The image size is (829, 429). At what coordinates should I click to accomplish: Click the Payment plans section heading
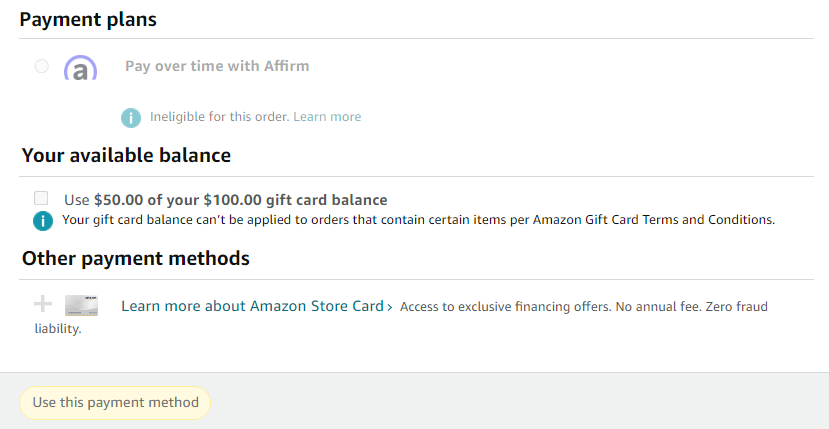coord(88,20)
